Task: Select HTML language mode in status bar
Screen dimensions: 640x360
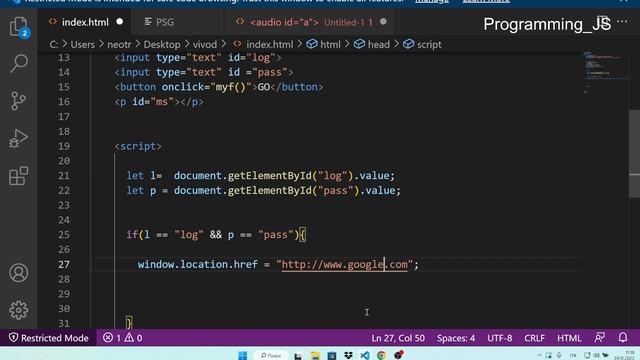Action: click(x=569, y=338)
